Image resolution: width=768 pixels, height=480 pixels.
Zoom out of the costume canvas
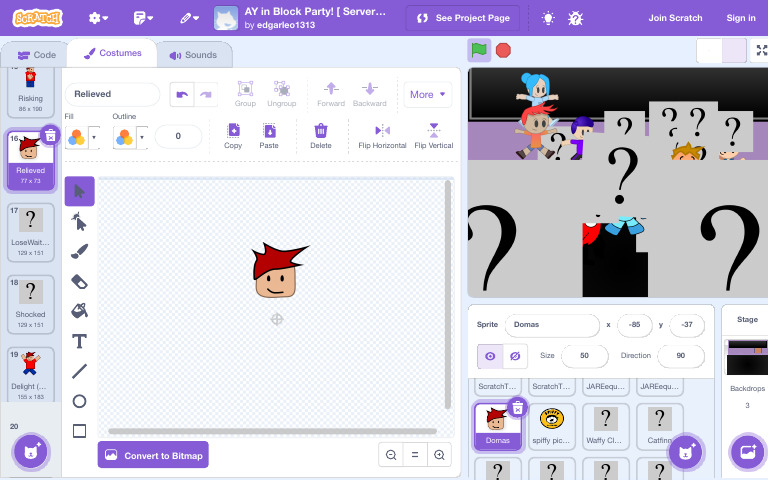click(x=391, y=456)
